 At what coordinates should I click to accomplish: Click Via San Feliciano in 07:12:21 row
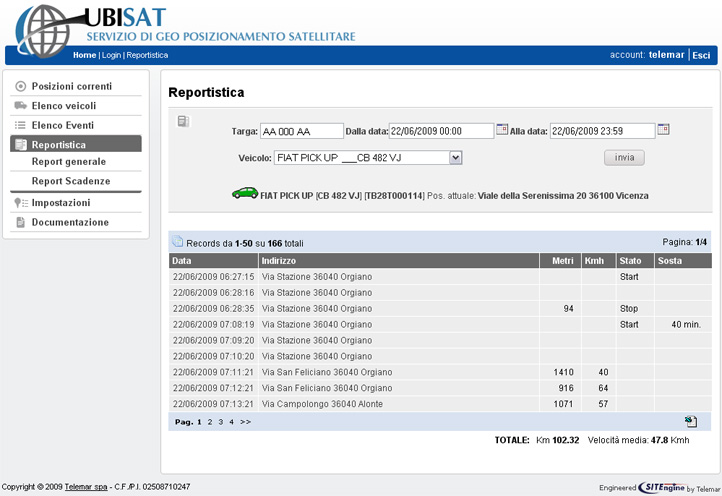tap(327, 388)
